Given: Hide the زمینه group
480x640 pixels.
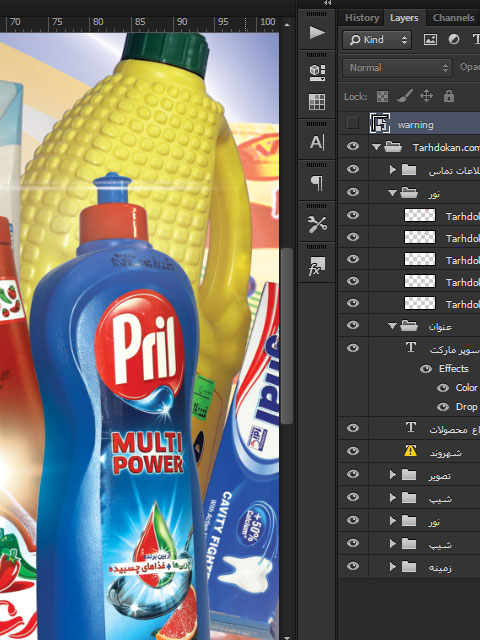Looking at the screenshot, I should (x=353, y=566).
